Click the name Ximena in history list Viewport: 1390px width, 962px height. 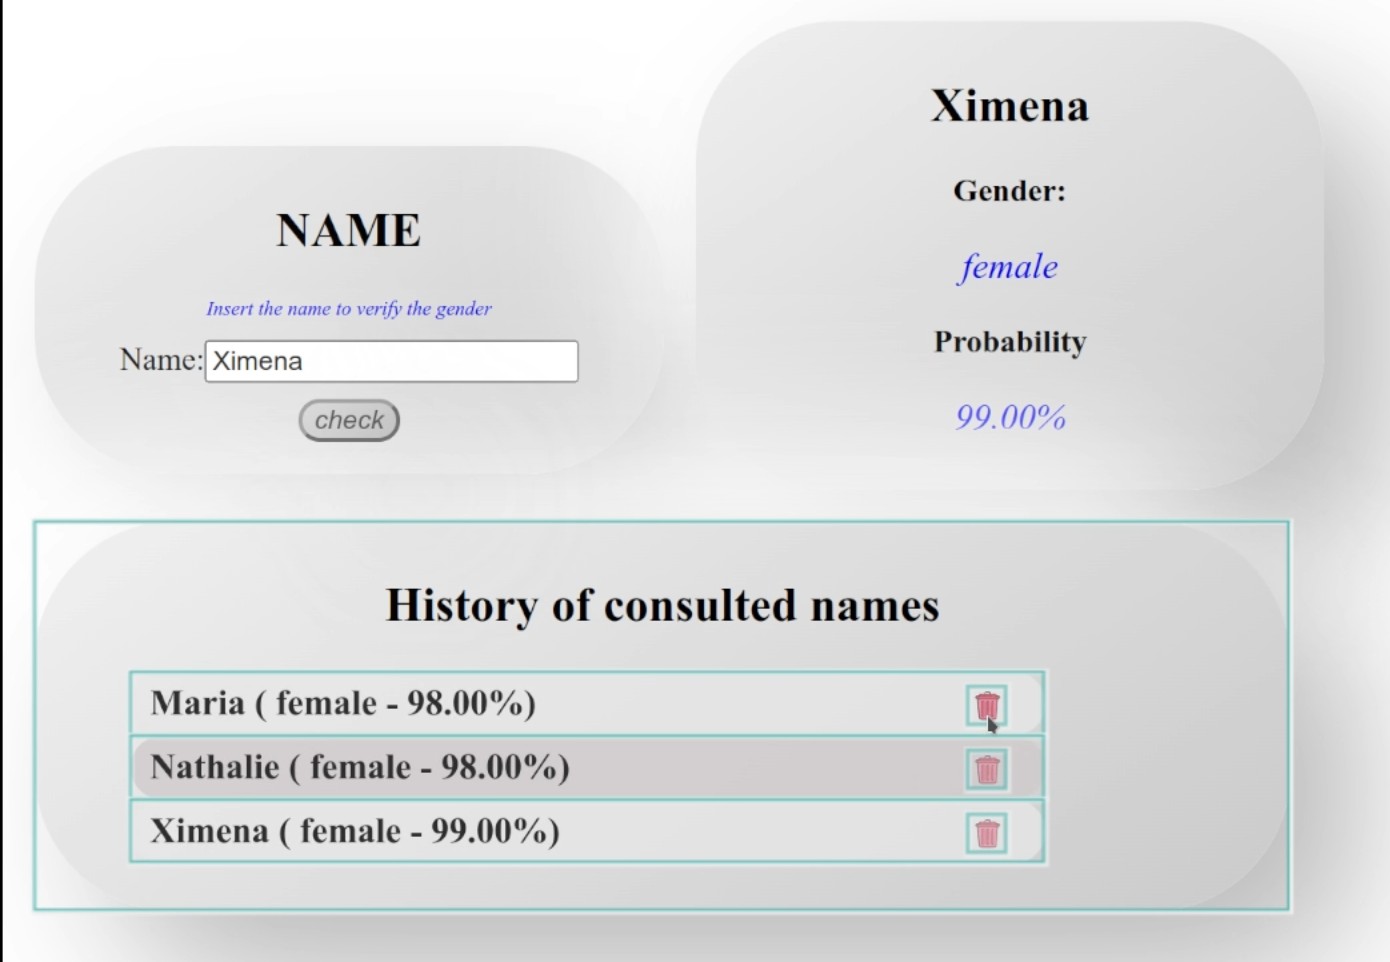click(209, 831)
